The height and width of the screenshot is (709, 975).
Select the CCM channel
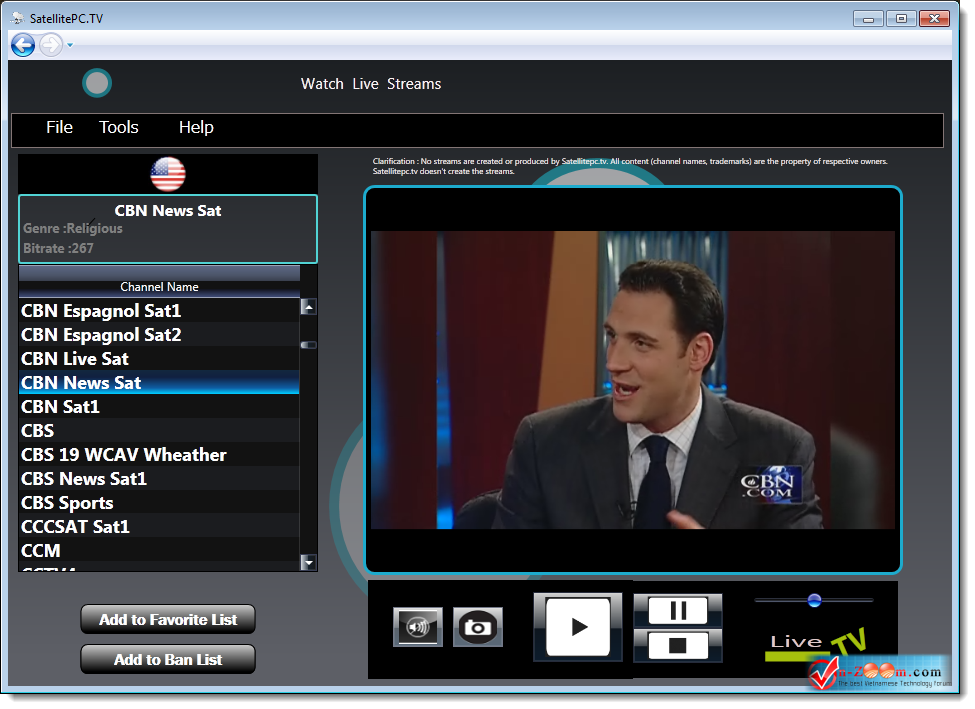click(x=159, y=550)
